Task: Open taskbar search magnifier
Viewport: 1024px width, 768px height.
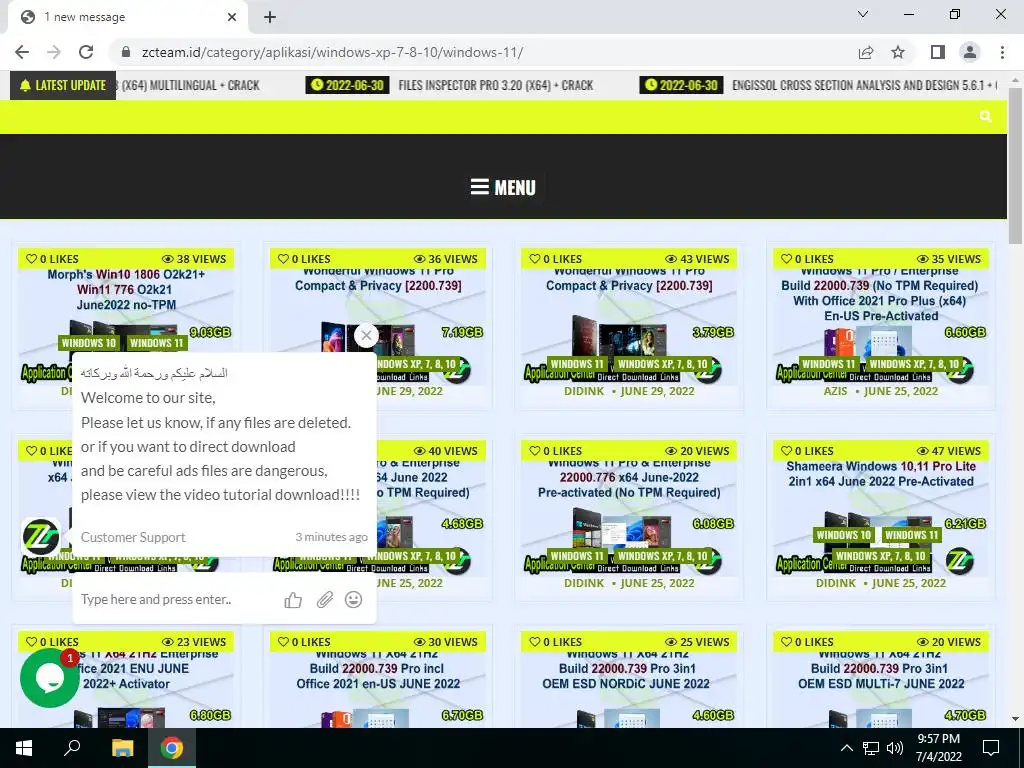Action: pyautogui.click(x=72, y=748)
